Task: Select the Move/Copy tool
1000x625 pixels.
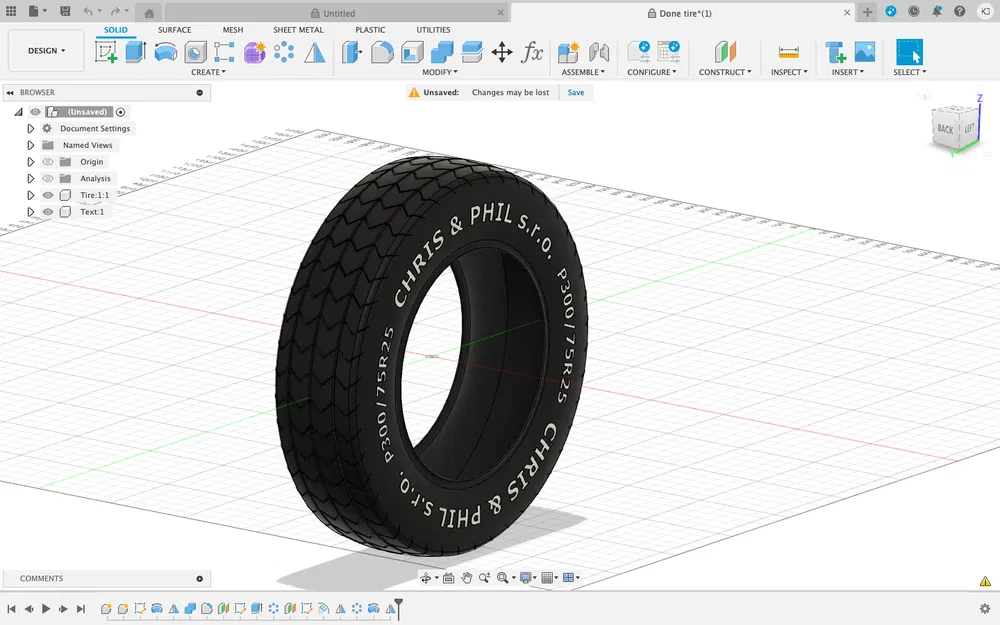Action: coord(501,52)
